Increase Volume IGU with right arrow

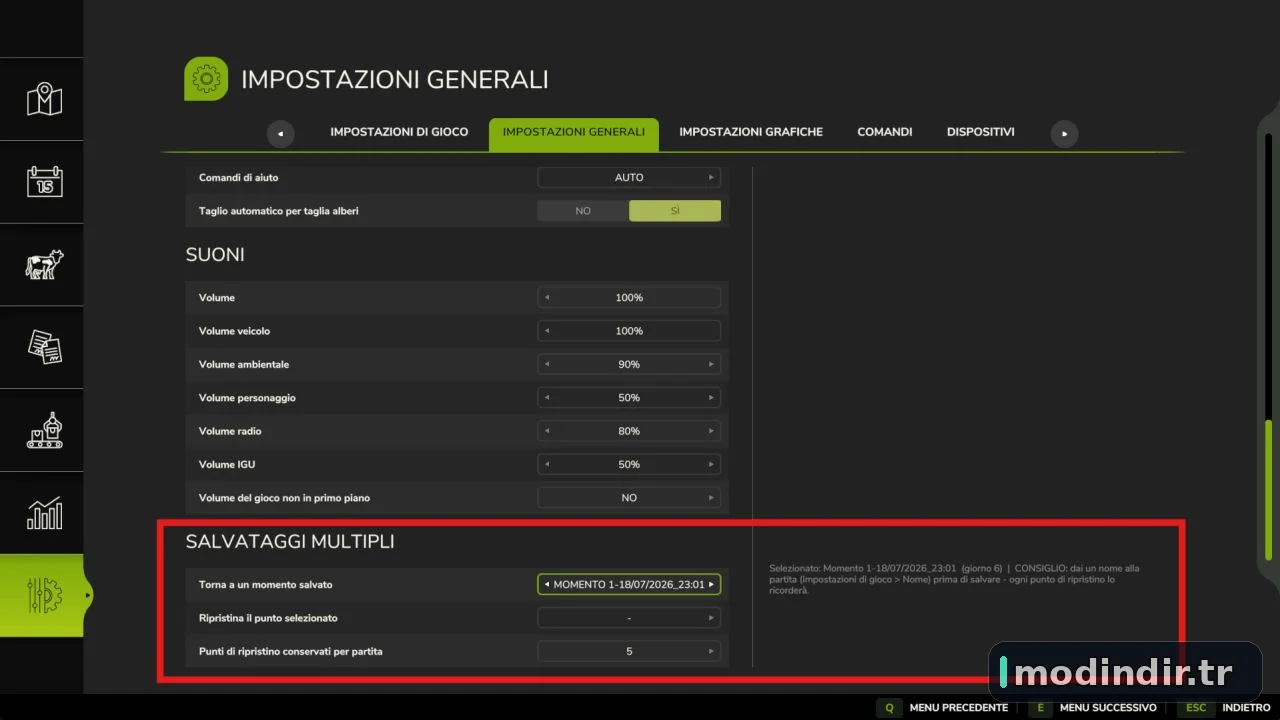click(711, 465)
